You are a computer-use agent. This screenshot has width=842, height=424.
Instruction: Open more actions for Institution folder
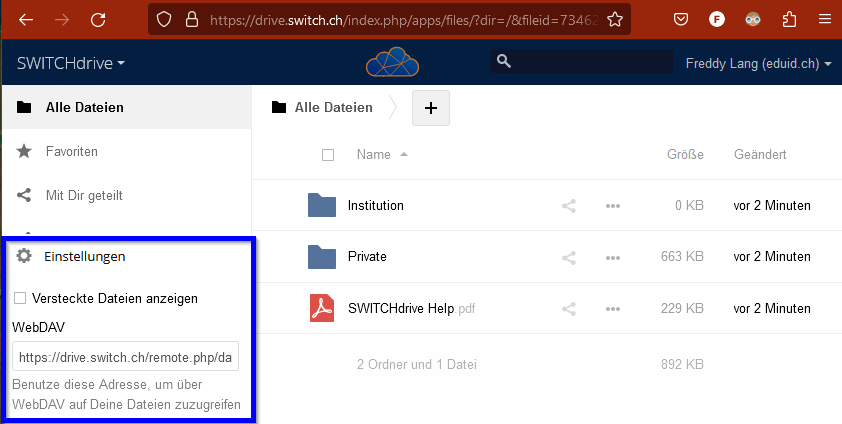pyautogui.click(x=613, y=206)
